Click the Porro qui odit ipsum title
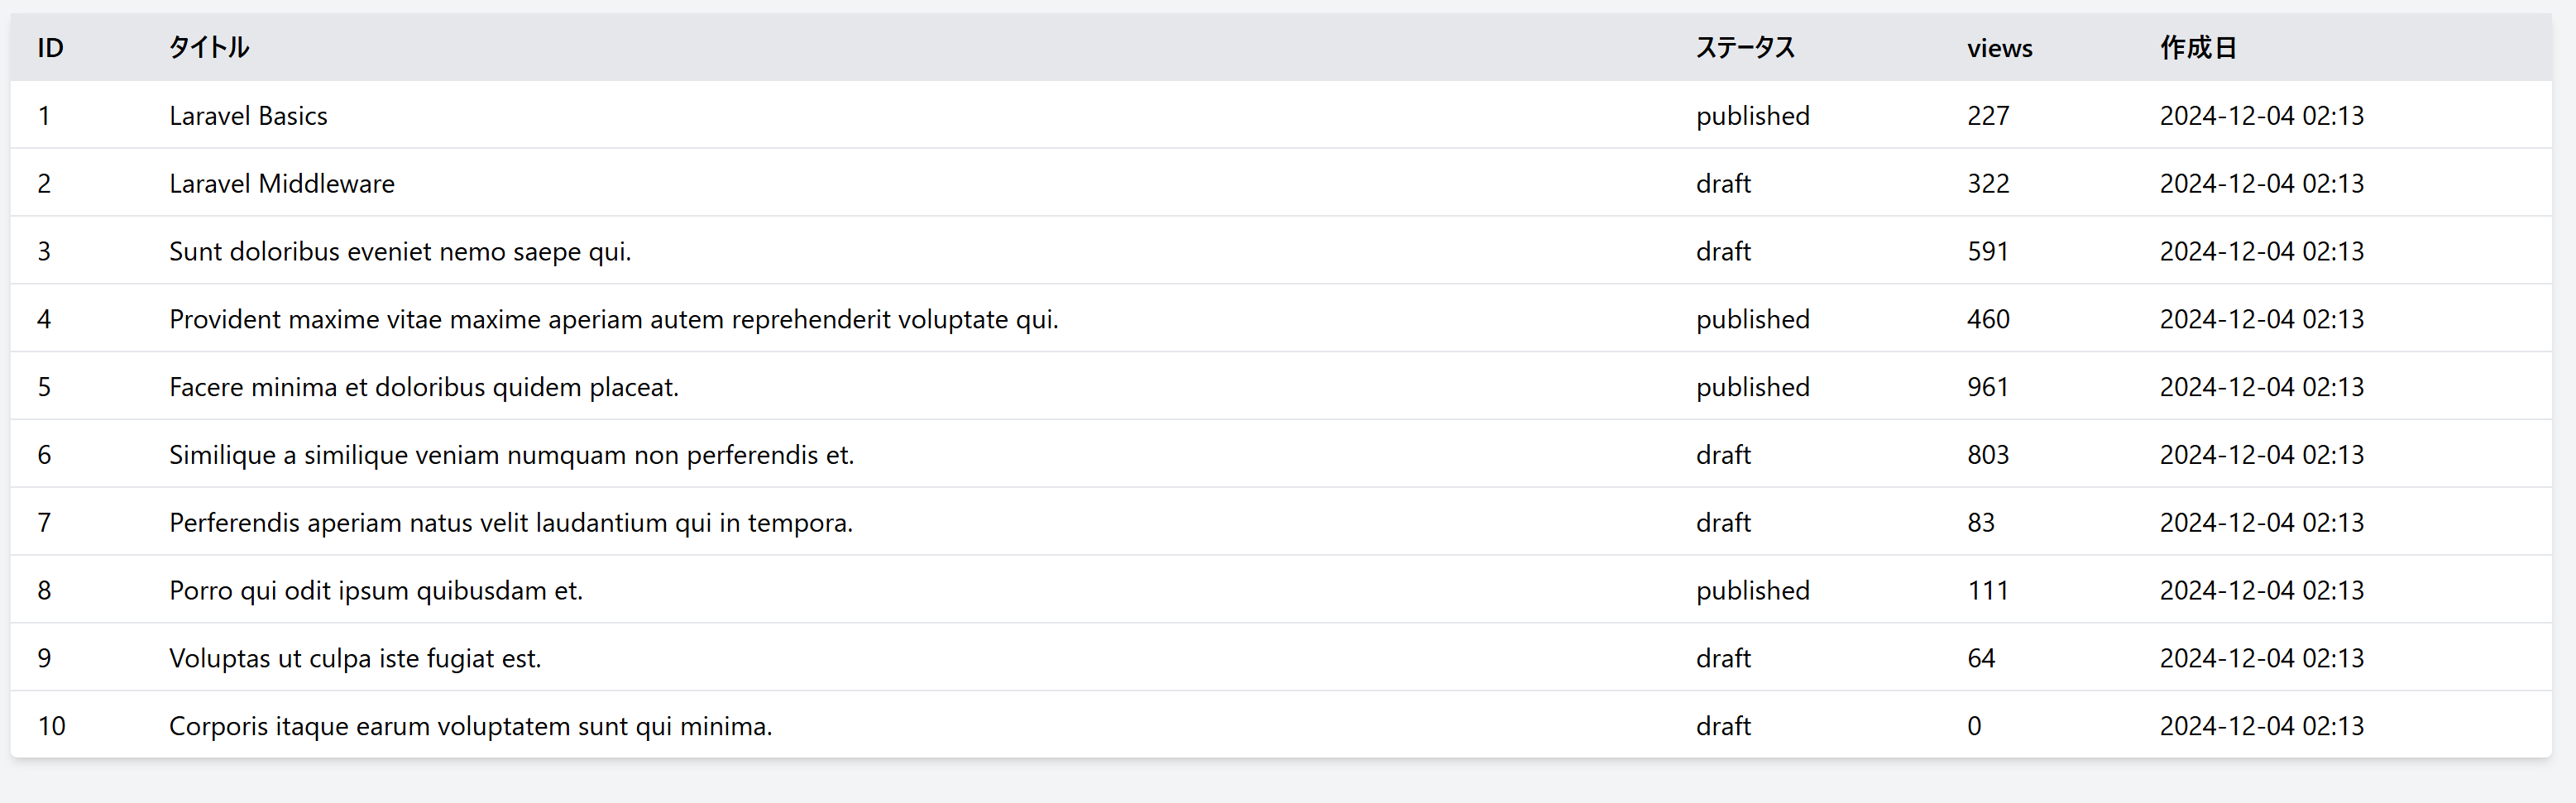2576x803 pixels. pos(376,591)
